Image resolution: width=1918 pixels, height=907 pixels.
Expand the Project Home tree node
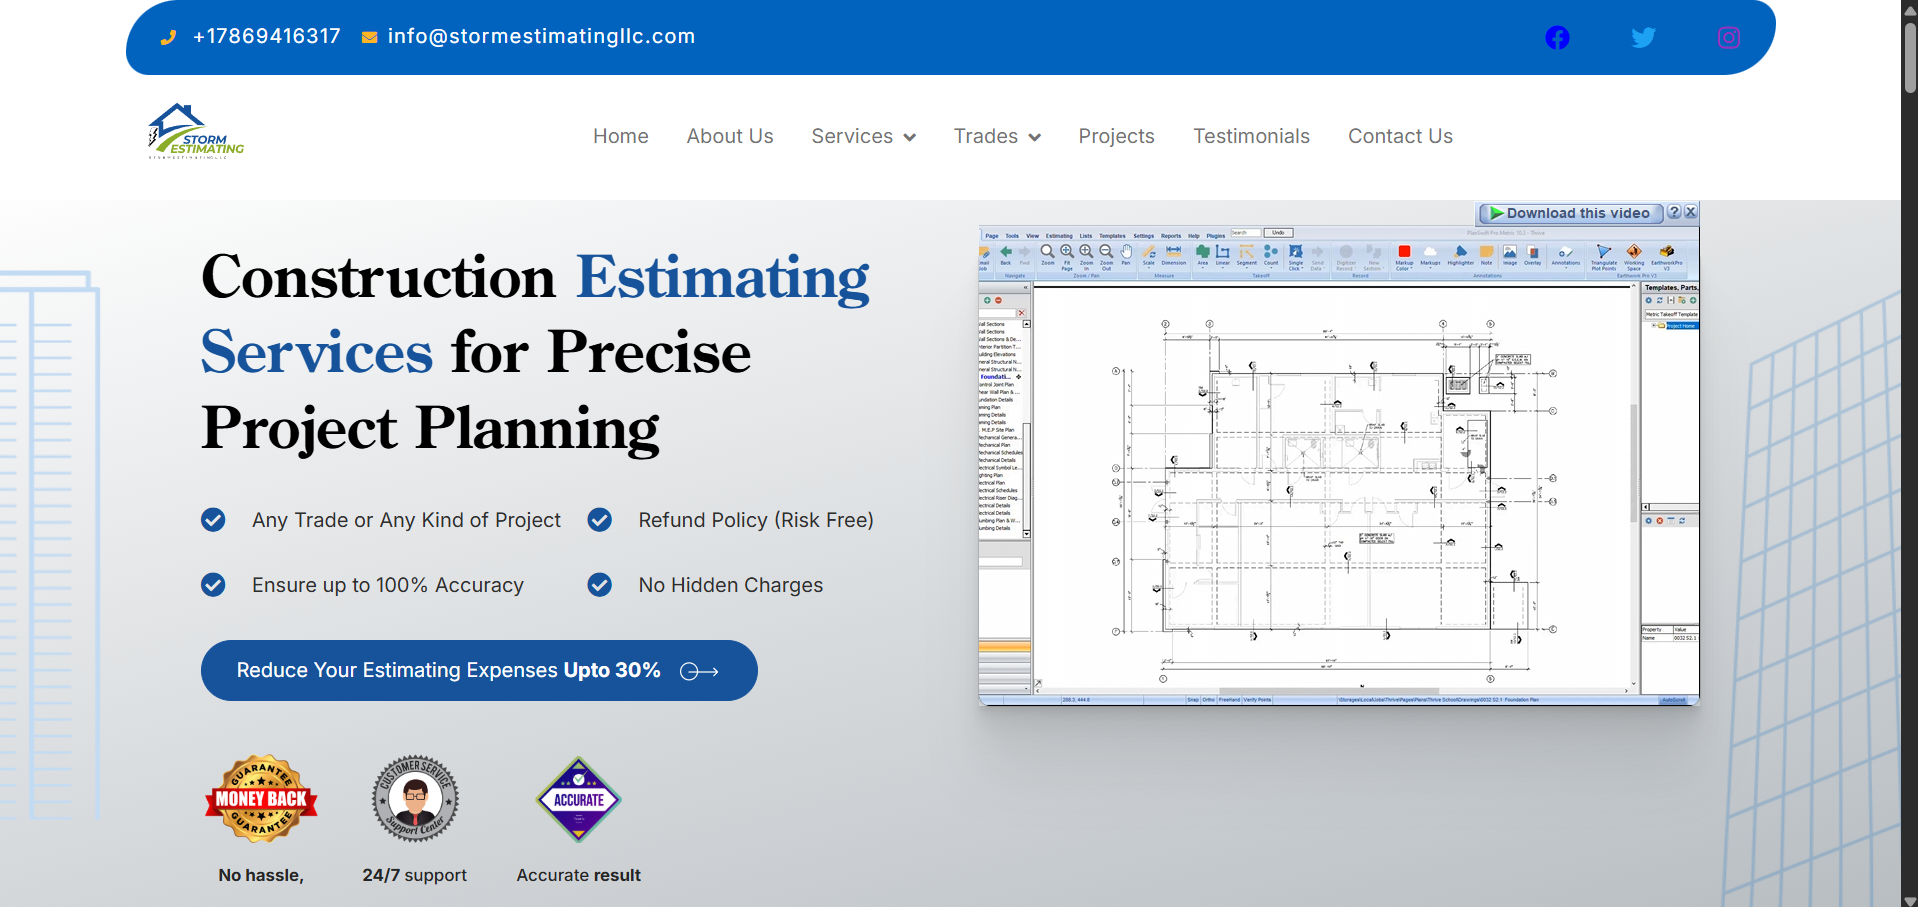coord(1652,325)
